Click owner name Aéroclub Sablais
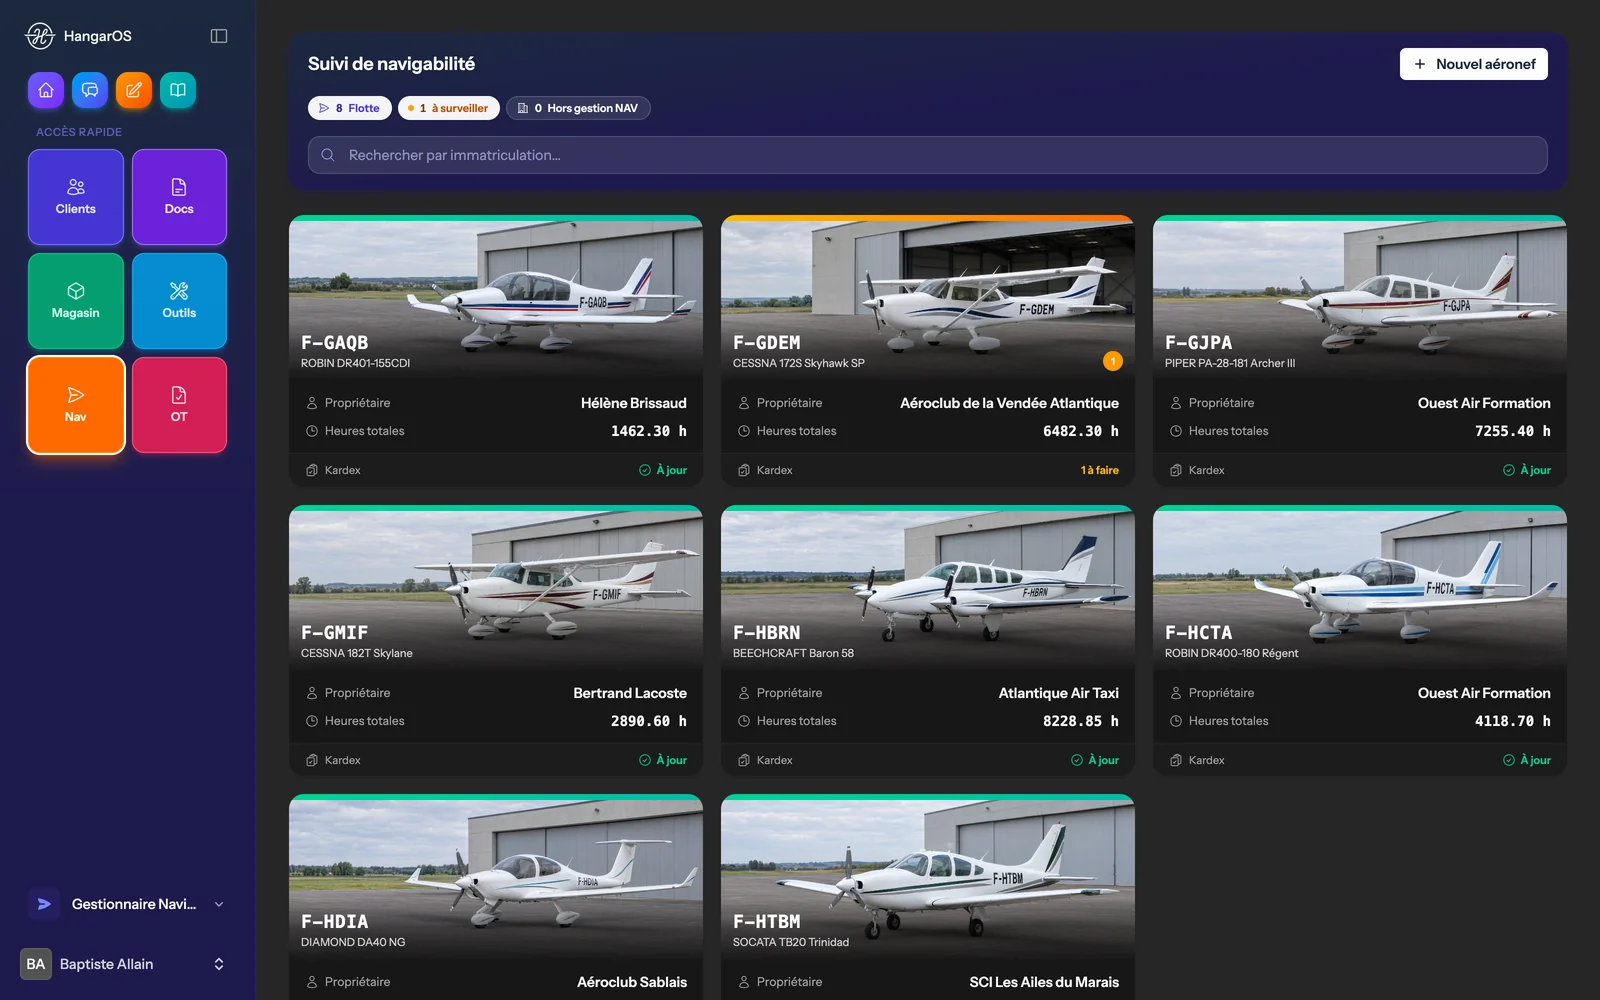 (x=632, y=982)
